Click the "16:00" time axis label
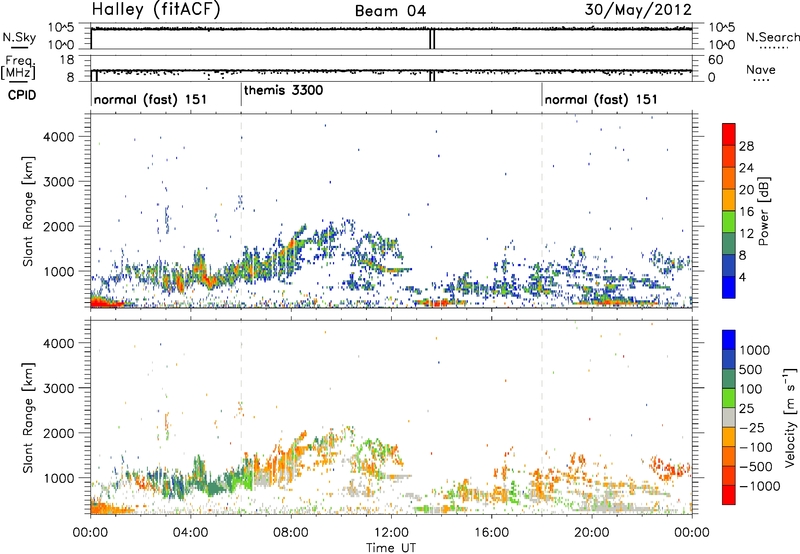Image resolution: width=800 pixels, height=554 pixels. click(491, 533)
